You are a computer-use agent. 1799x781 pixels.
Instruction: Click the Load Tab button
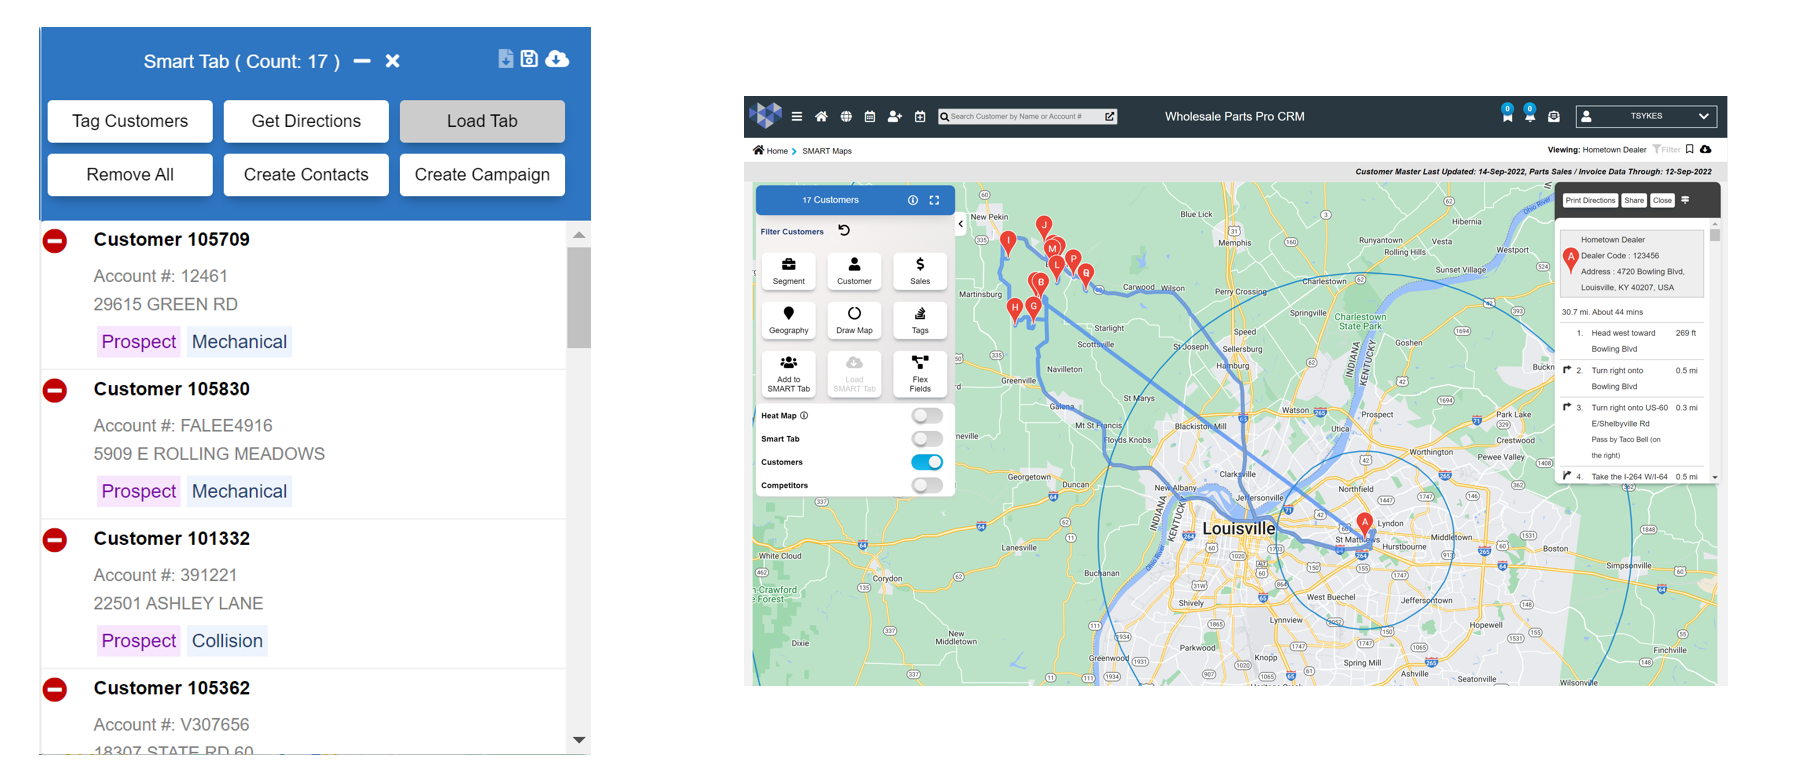tap(482, 121)
